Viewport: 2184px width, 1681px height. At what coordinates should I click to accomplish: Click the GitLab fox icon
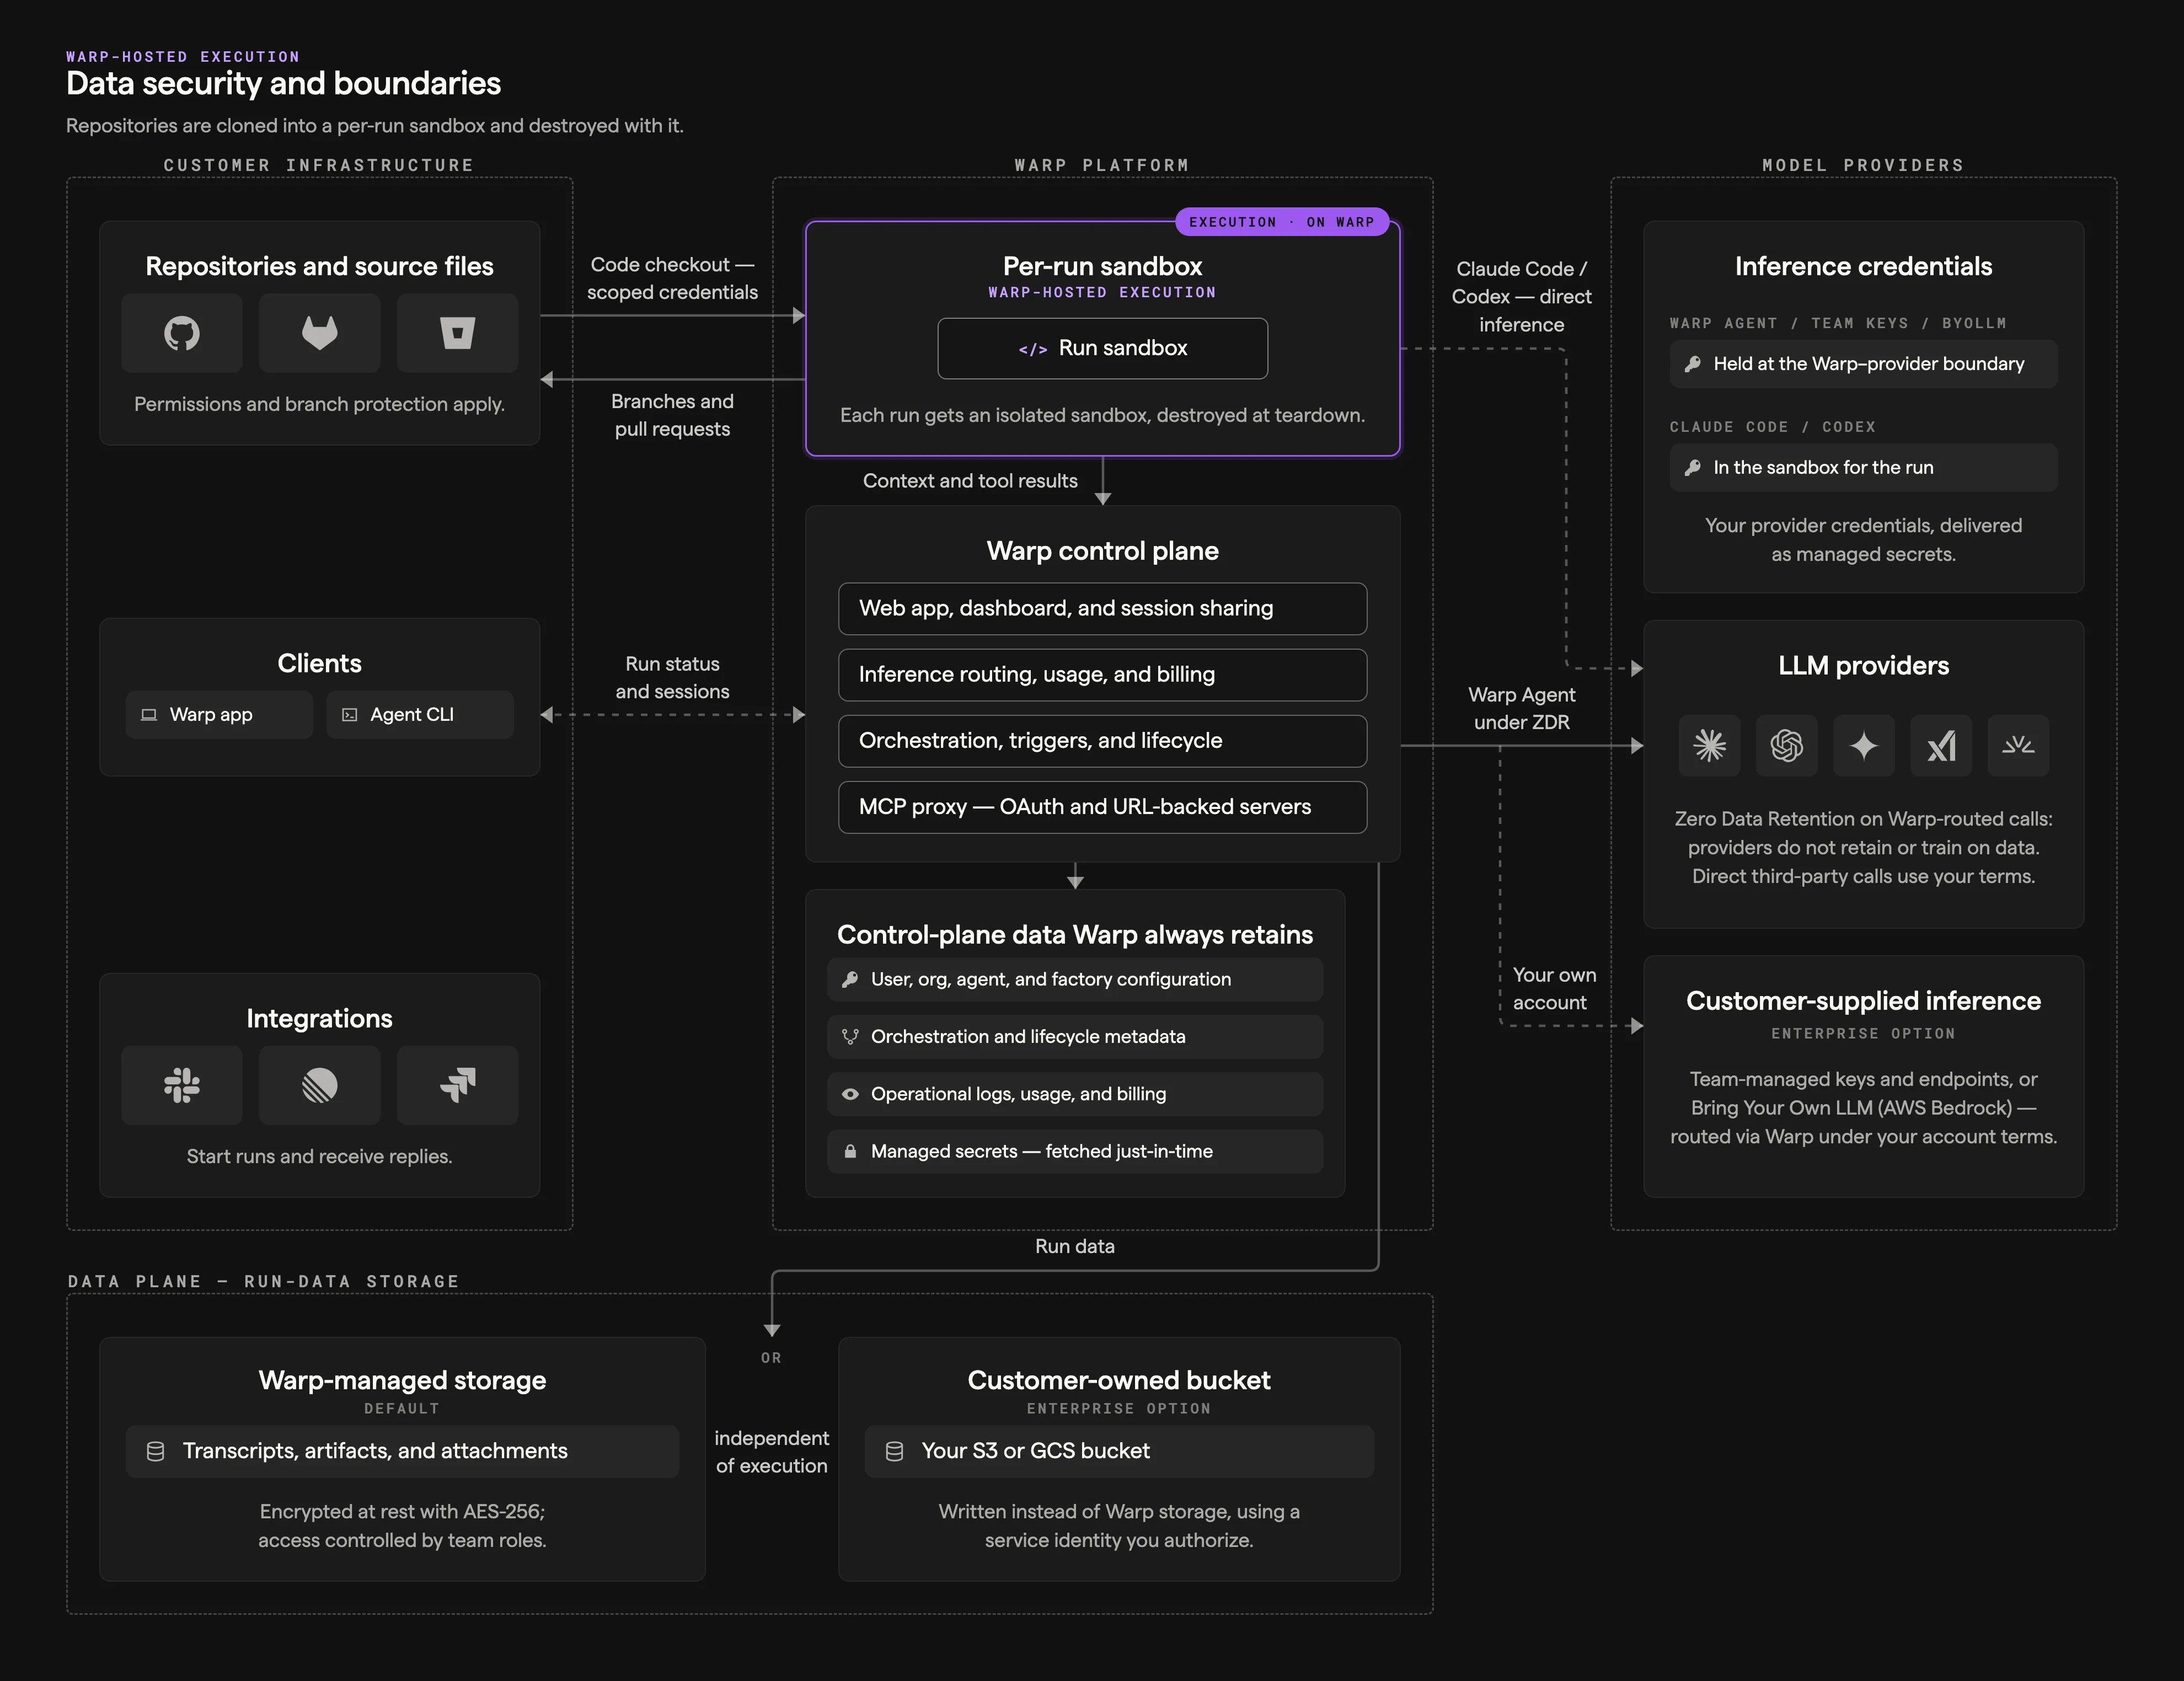pyautogui.click(x=320, y=333)
